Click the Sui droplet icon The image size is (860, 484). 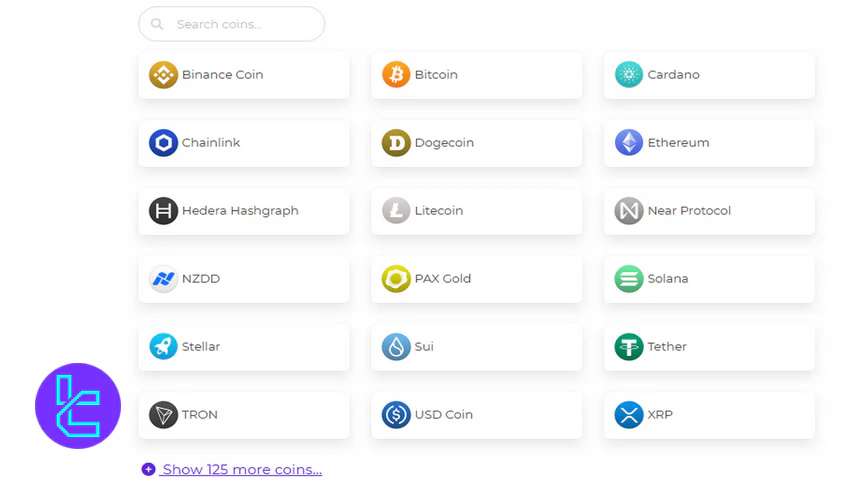[396, 347]
